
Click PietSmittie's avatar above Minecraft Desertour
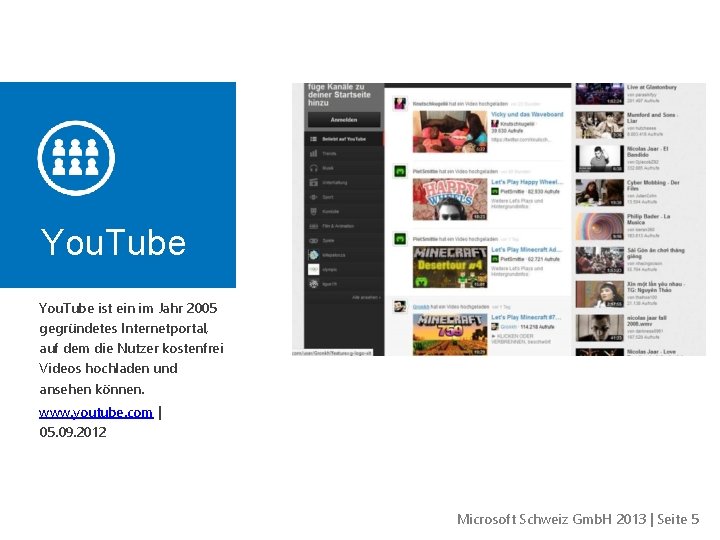(400, 239)
